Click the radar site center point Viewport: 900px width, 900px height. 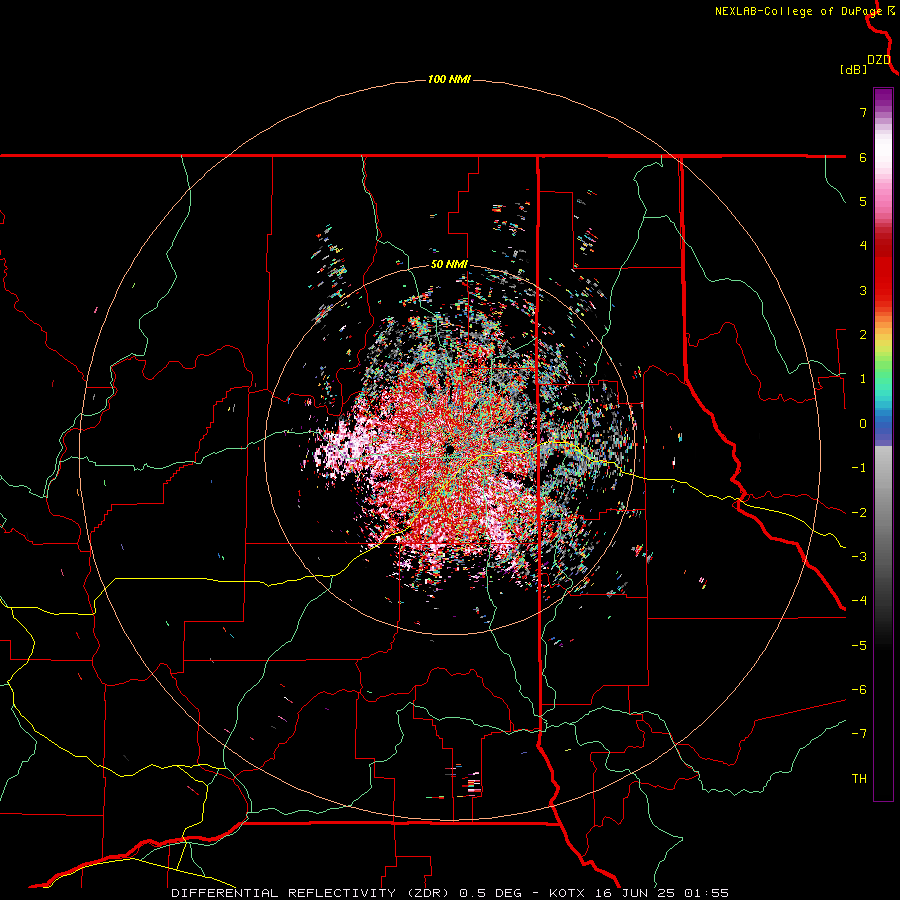[449, 449]
